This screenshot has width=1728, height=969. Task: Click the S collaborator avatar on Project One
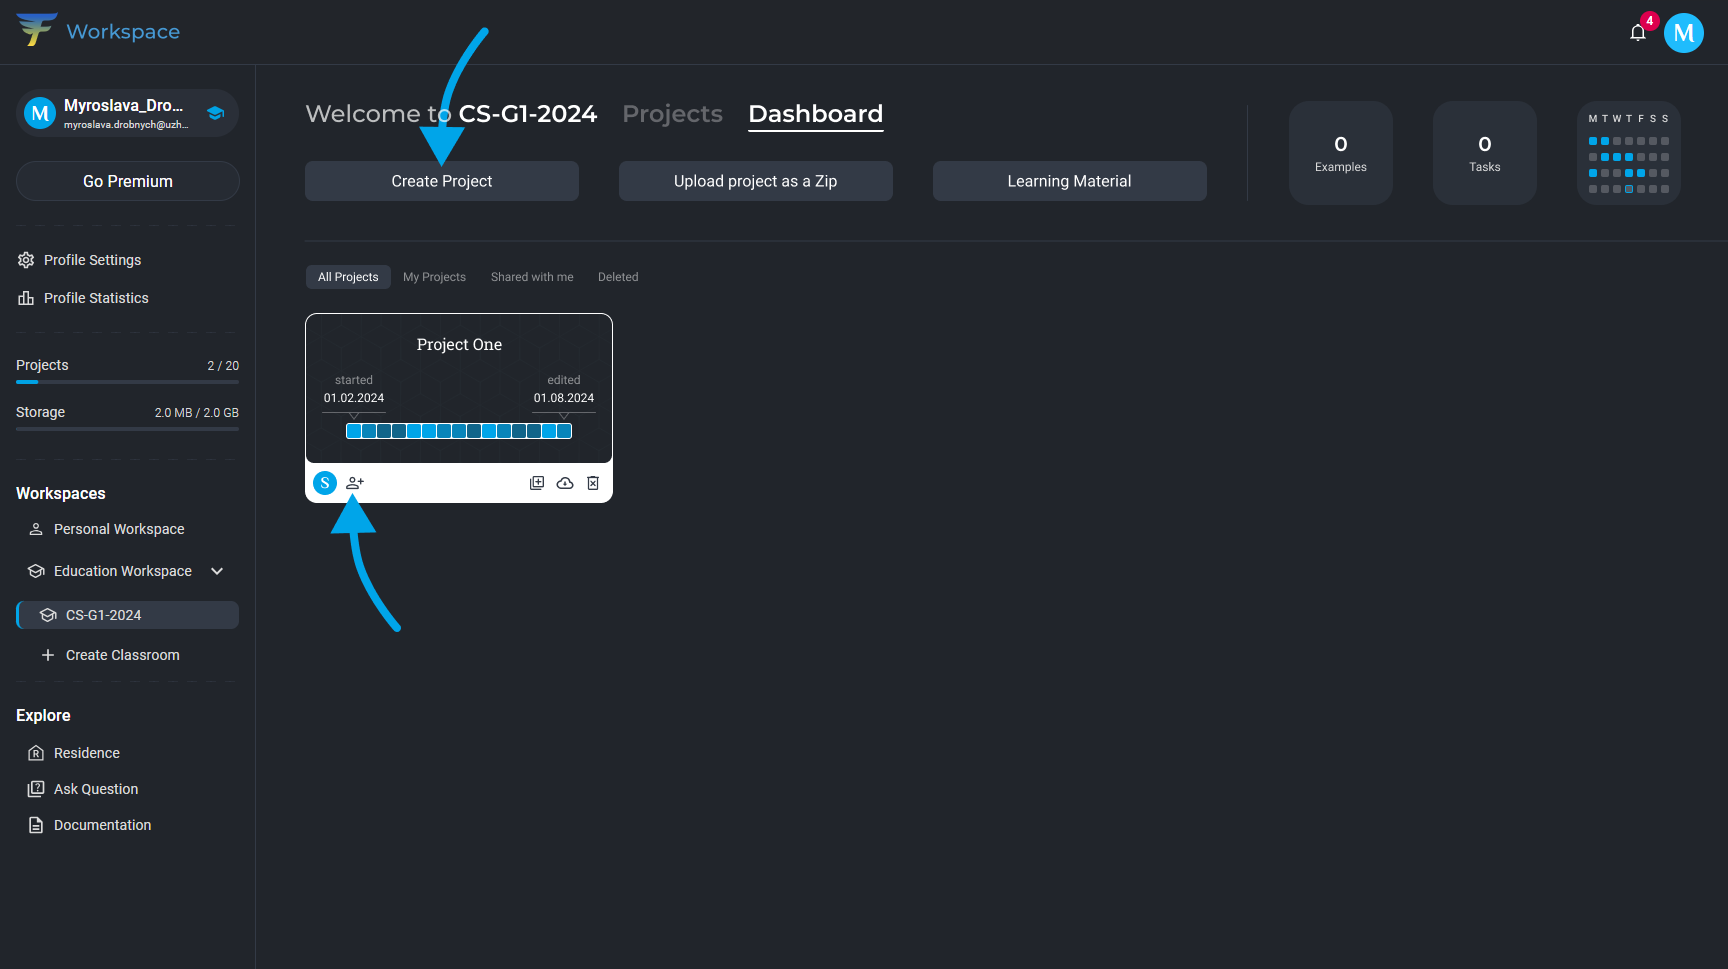tap(325, 483)
